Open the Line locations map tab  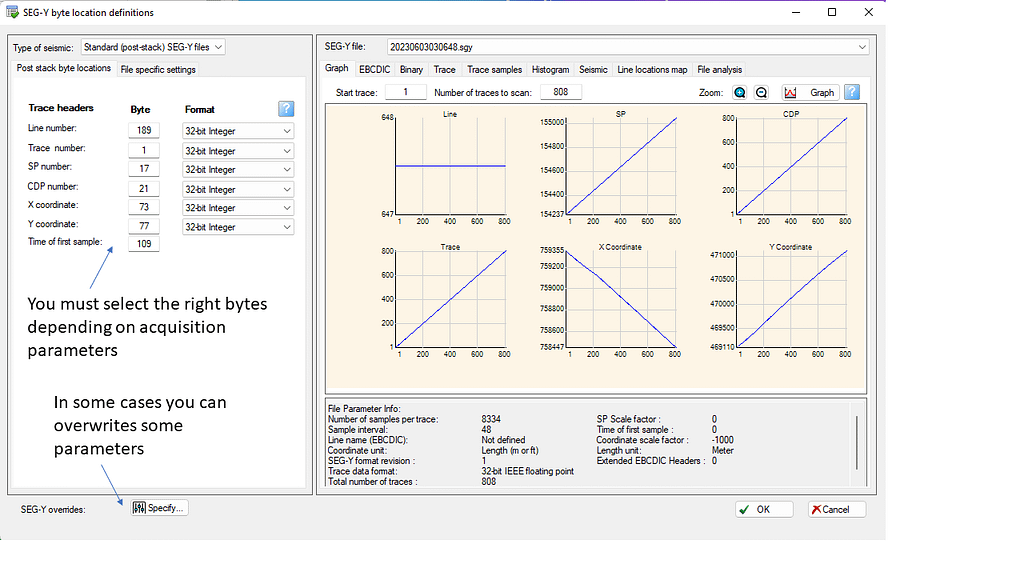click(652, 70)
